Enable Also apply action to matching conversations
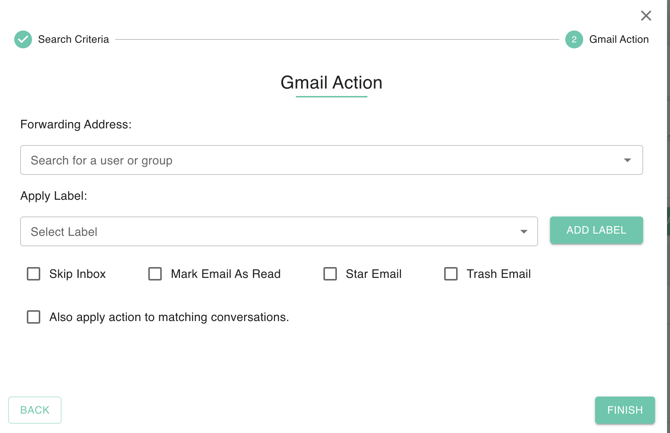Screen dimensions: 670x433 tap(33, 317)
